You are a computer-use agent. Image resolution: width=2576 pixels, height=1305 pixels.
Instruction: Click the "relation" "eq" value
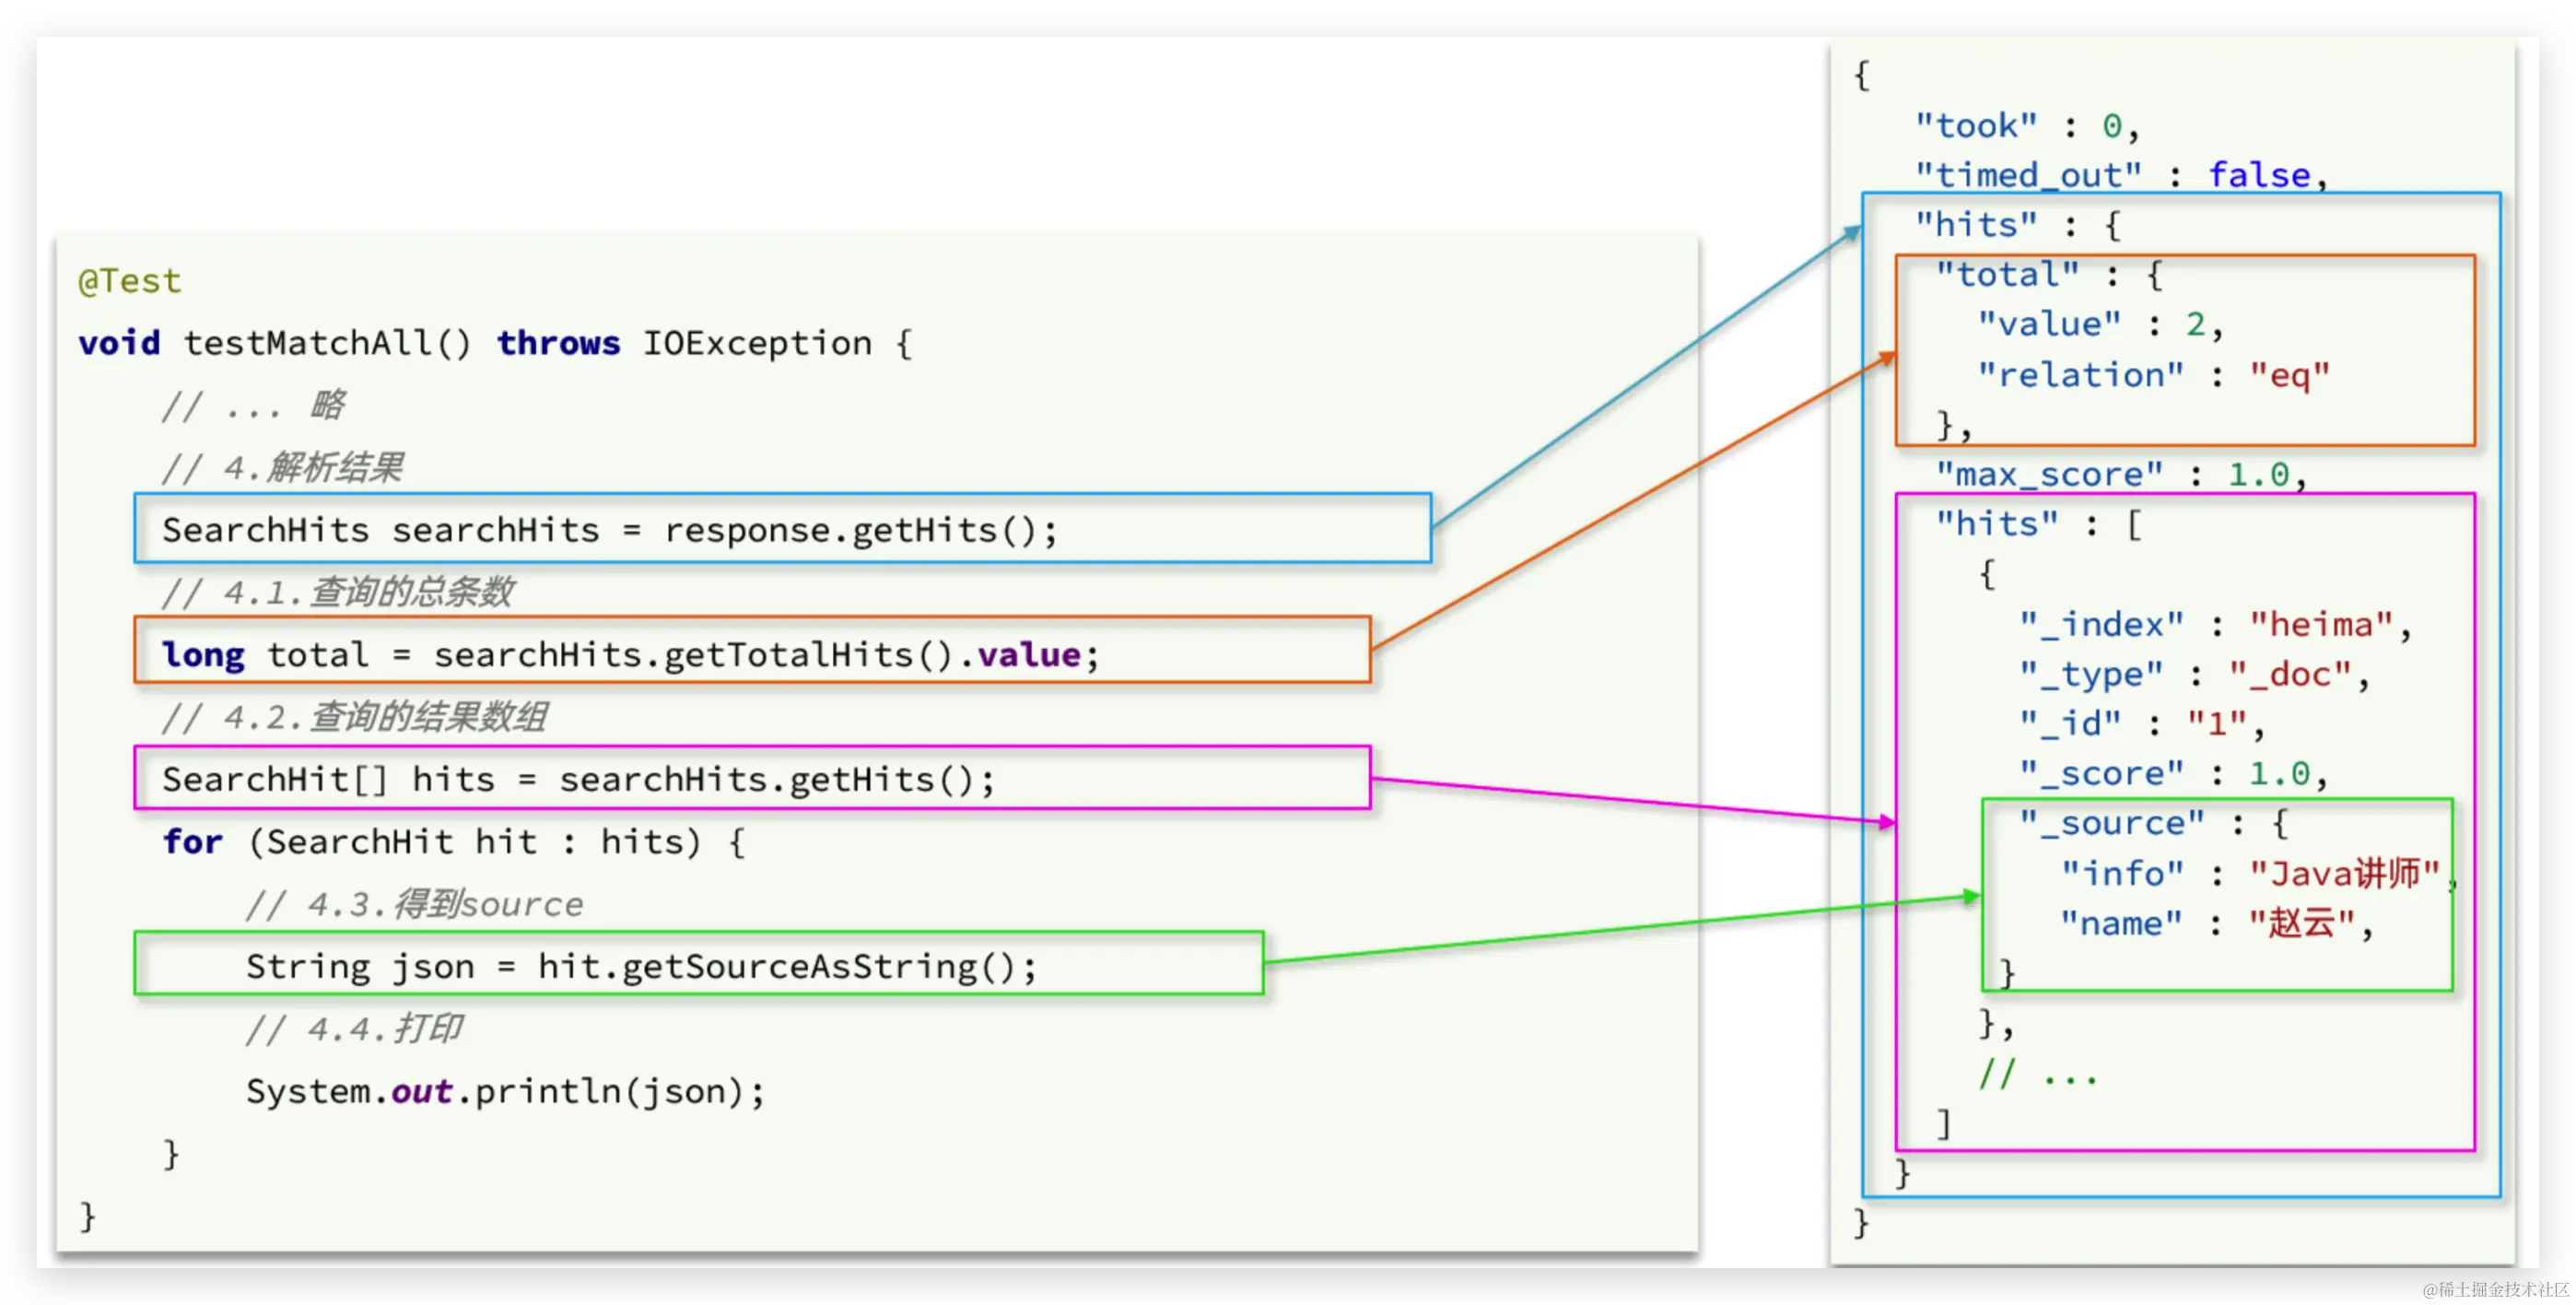[2290, 375]
